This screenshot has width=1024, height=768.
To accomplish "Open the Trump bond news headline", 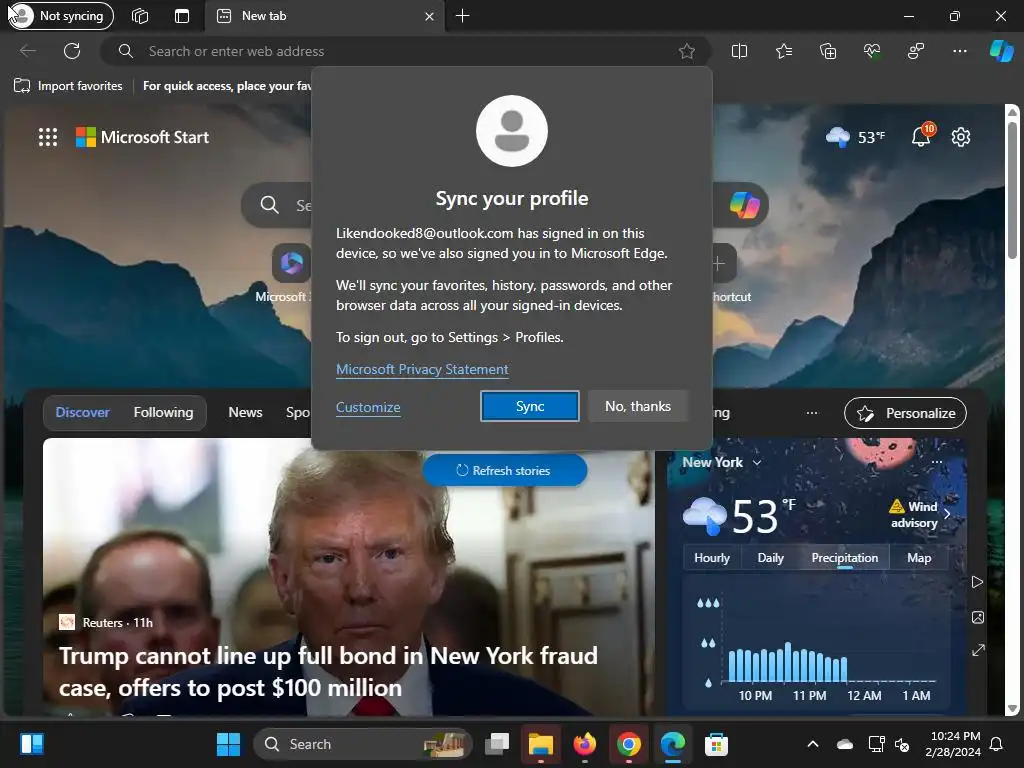I will pos(328,671).
